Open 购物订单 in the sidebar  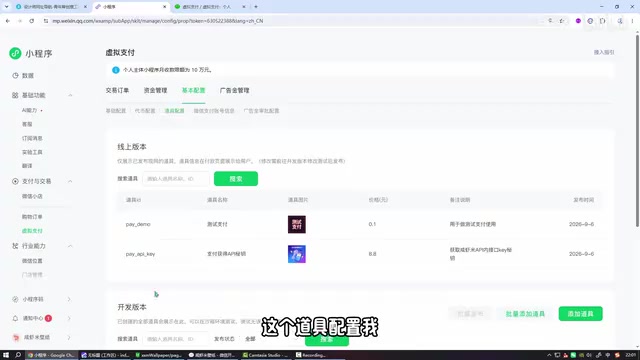(x=32, y=217)
